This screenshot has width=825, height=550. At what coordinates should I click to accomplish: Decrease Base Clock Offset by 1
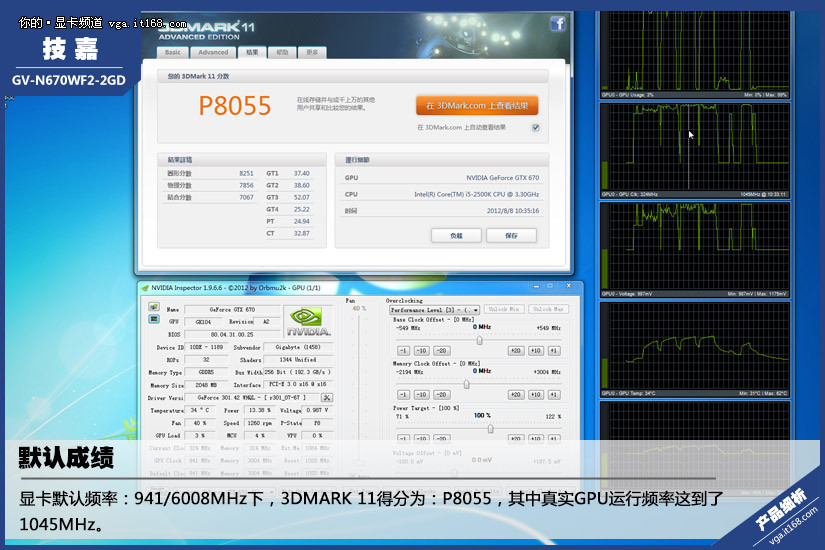(x=403, y=351)
